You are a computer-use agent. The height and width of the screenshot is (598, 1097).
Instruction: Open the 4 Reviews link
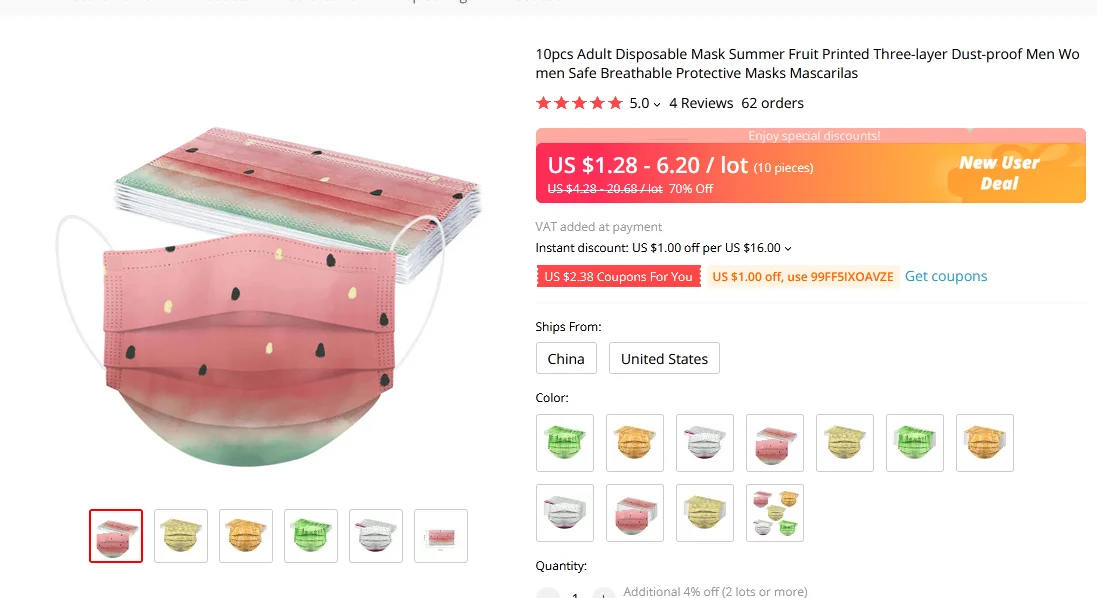tap(701, 103)
